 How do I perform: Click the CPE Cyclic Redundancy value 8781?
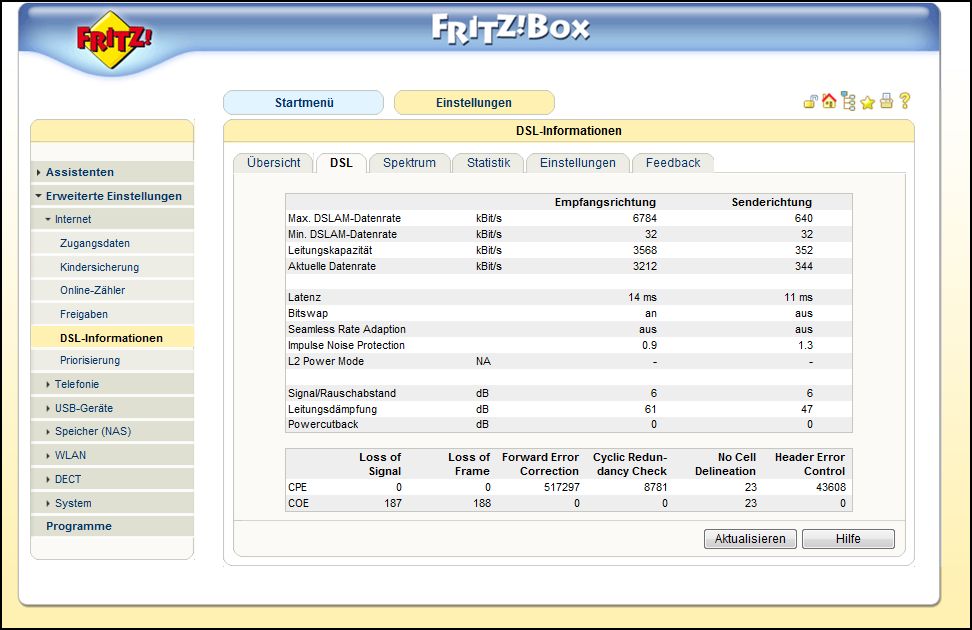point(655,487)
